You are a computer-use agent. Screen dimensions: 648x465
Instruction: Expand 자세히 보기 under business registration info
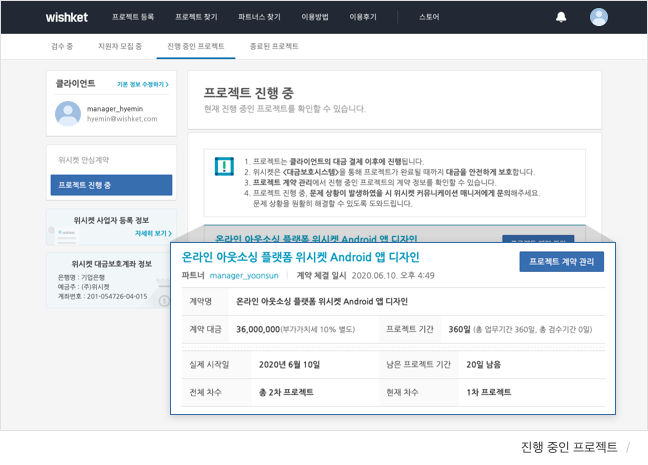pyautogui.click(x=153, y=233)
